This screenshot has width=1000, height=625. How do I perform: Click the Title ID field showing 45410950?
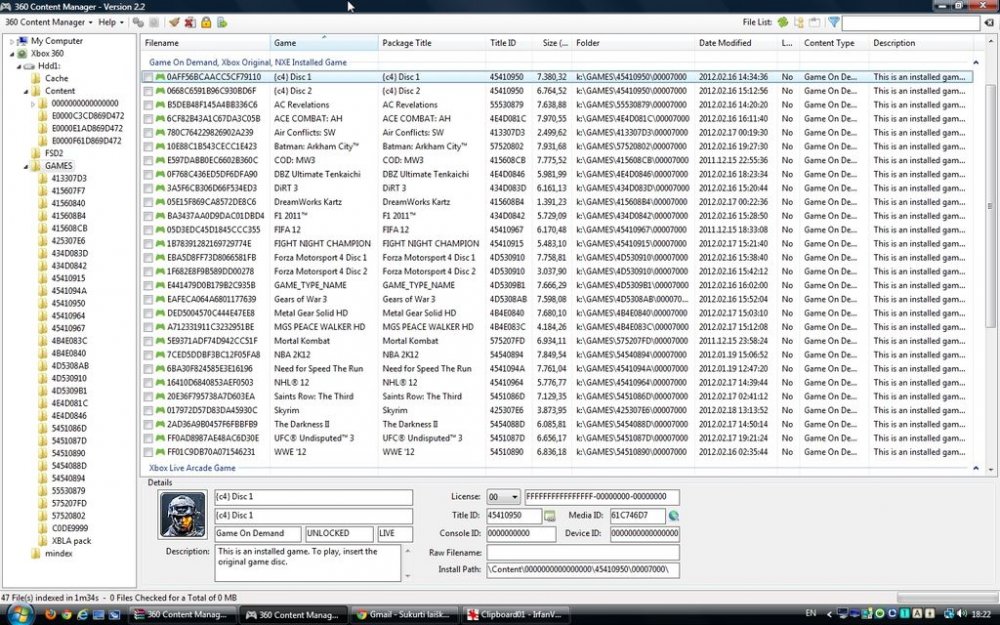point(514,515)
